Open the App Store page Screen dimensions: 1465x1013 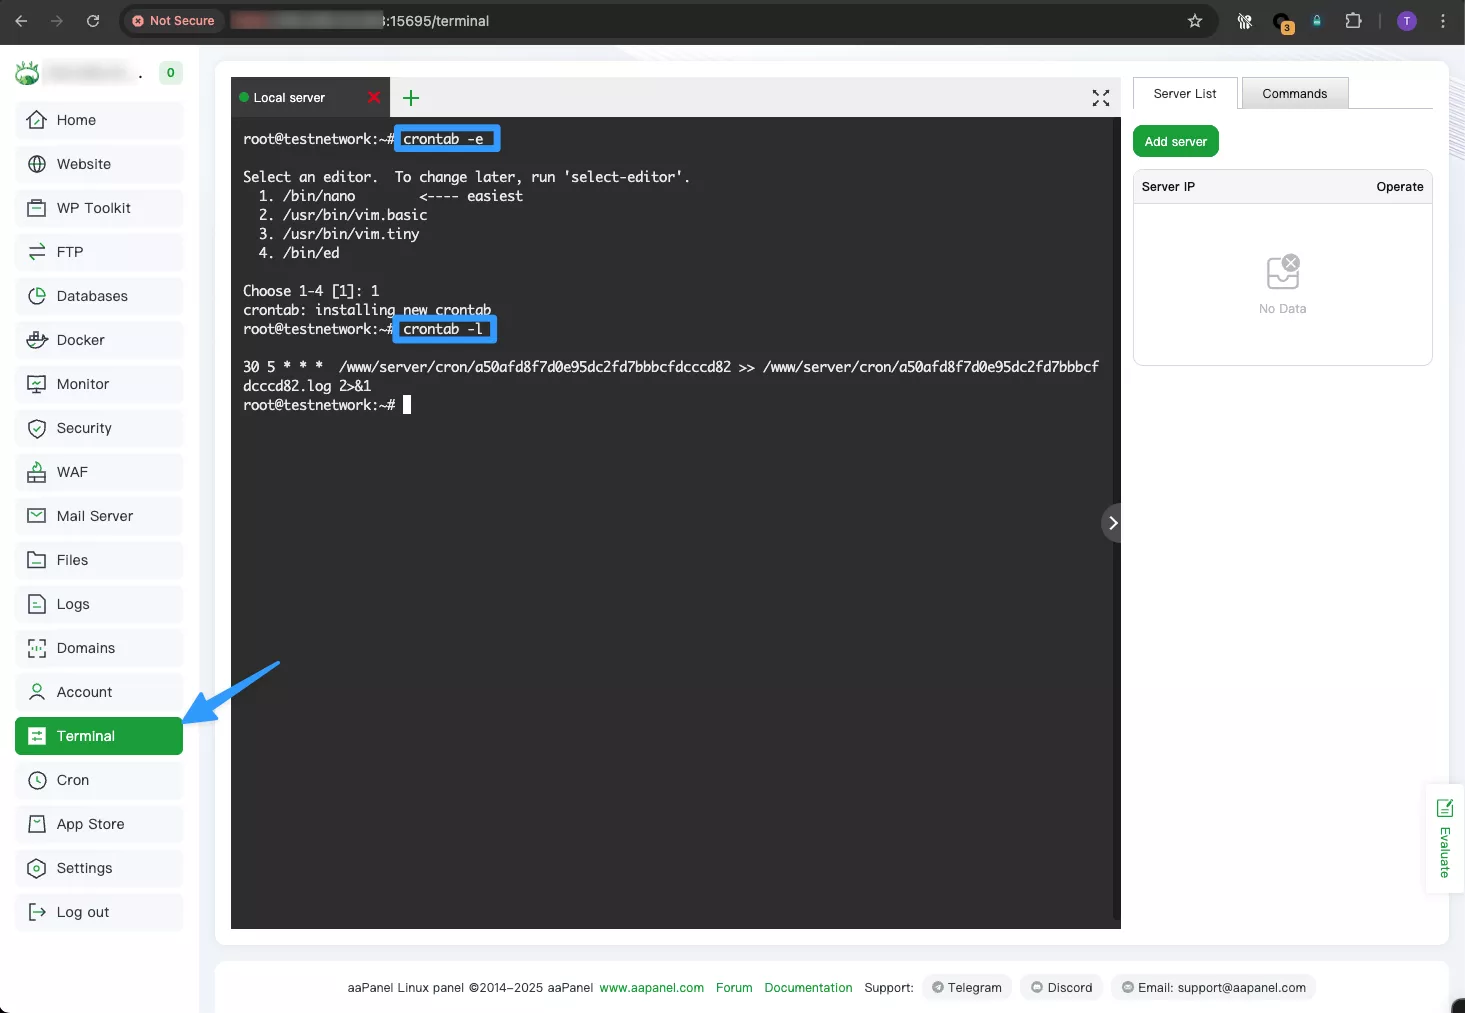coord(99,824)
